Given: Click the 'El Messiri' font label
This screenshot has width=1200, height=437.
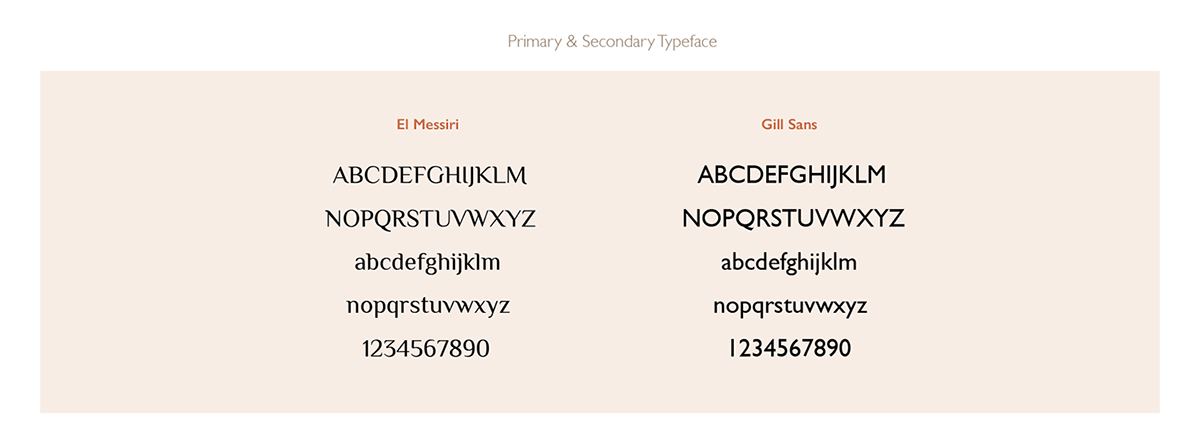Looking at the screenshot, I should (x=428, y=125).
